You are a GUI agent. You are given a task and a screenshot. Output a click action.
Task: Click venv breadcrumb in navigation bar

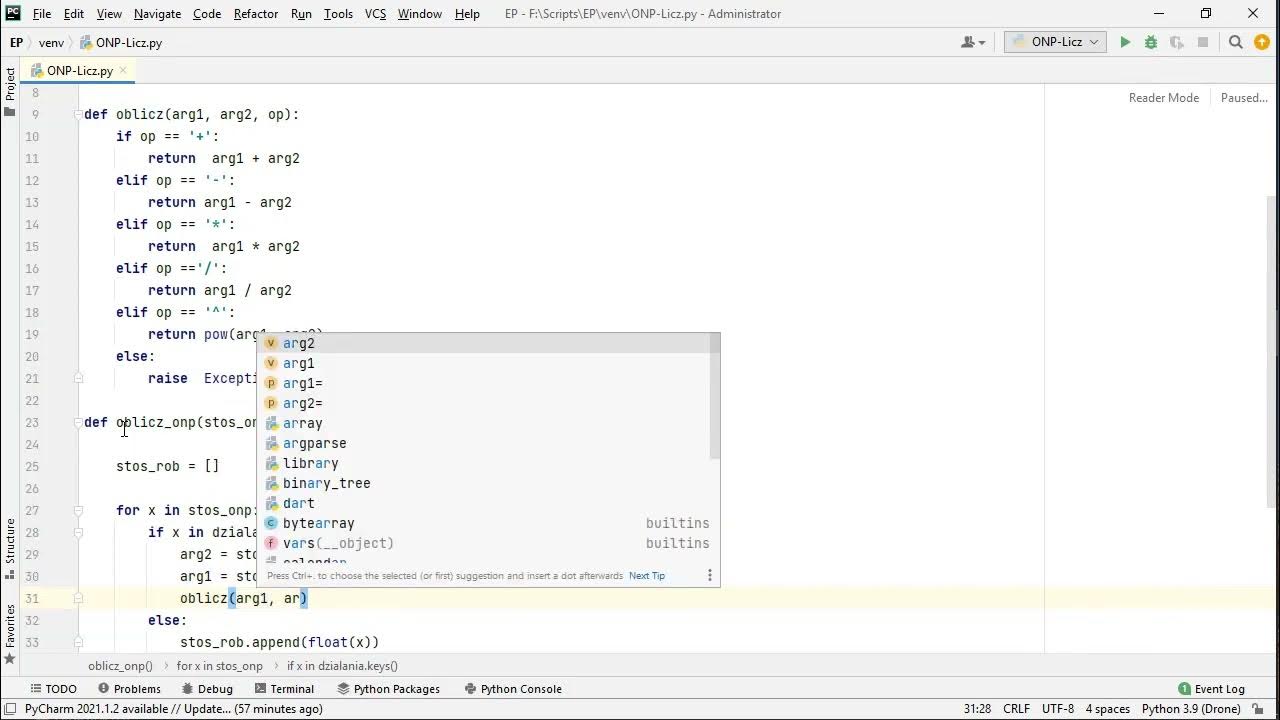click(x=51, y=43)
